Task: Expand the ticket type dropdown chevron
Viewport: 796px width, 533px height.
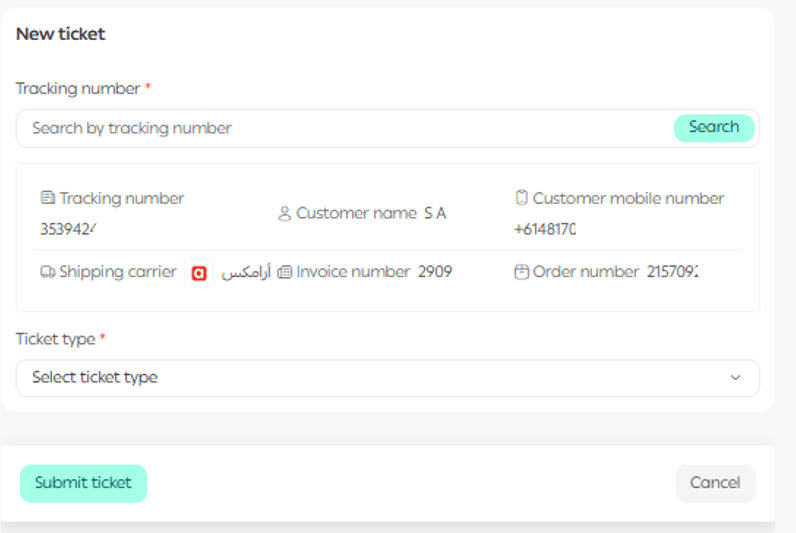Action: (735, 378)
